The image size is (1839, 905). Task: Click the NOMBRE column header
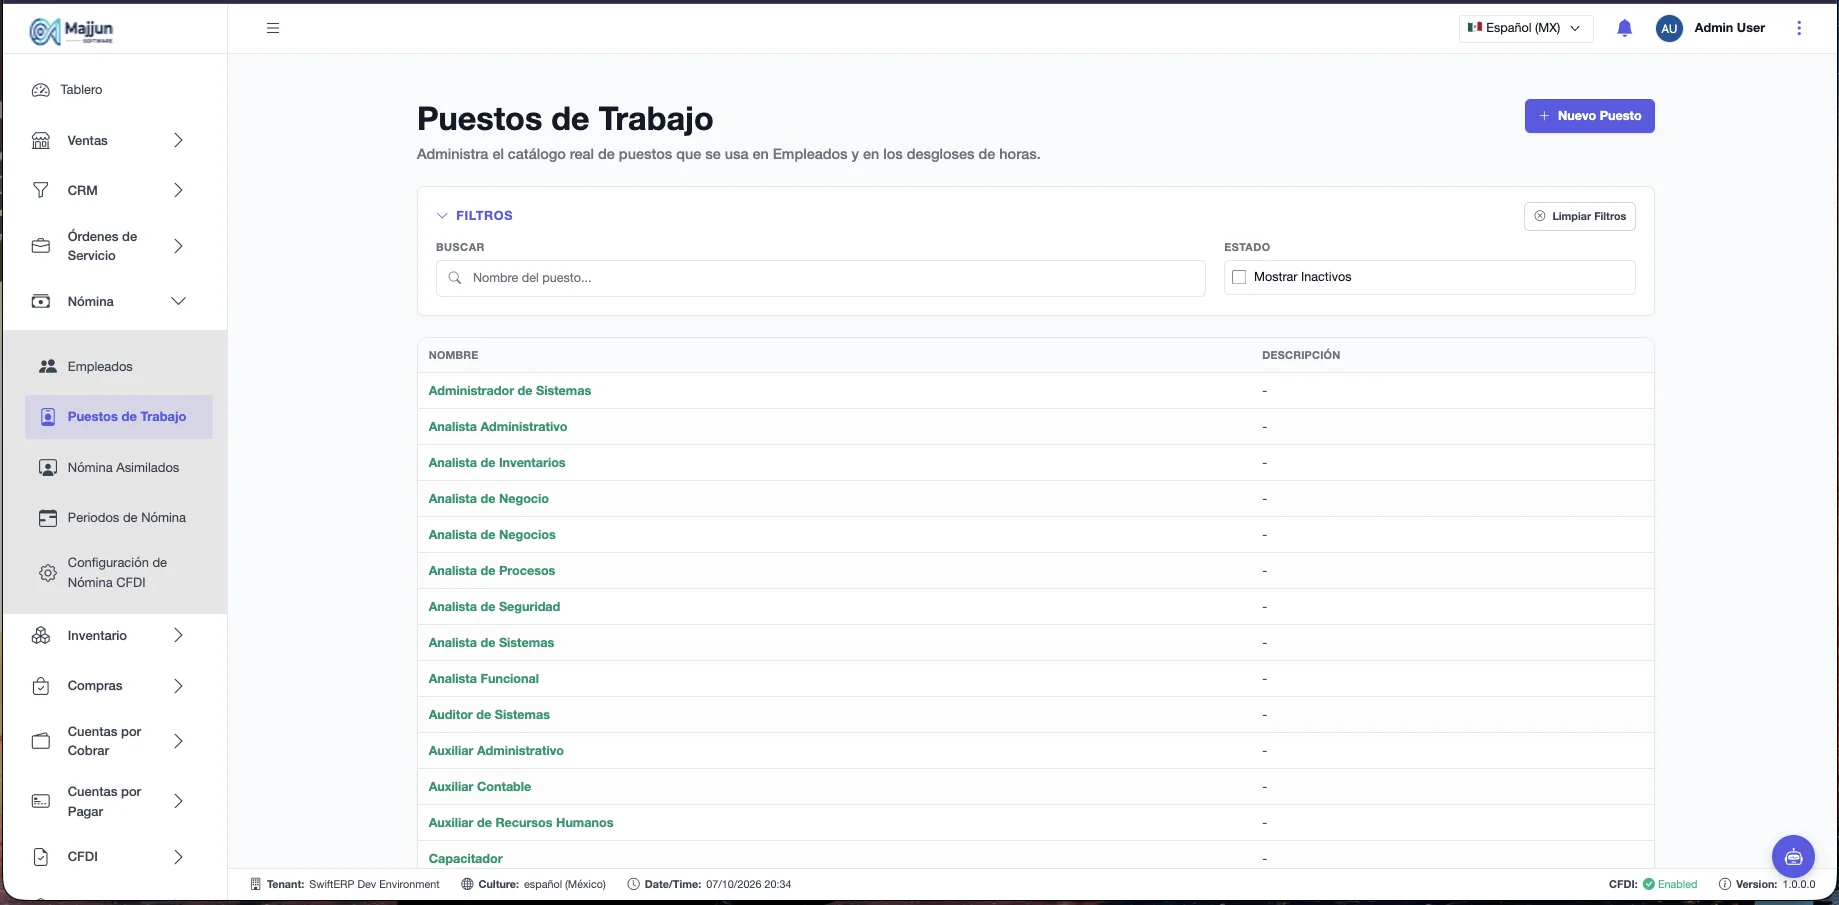coord(454,356)
